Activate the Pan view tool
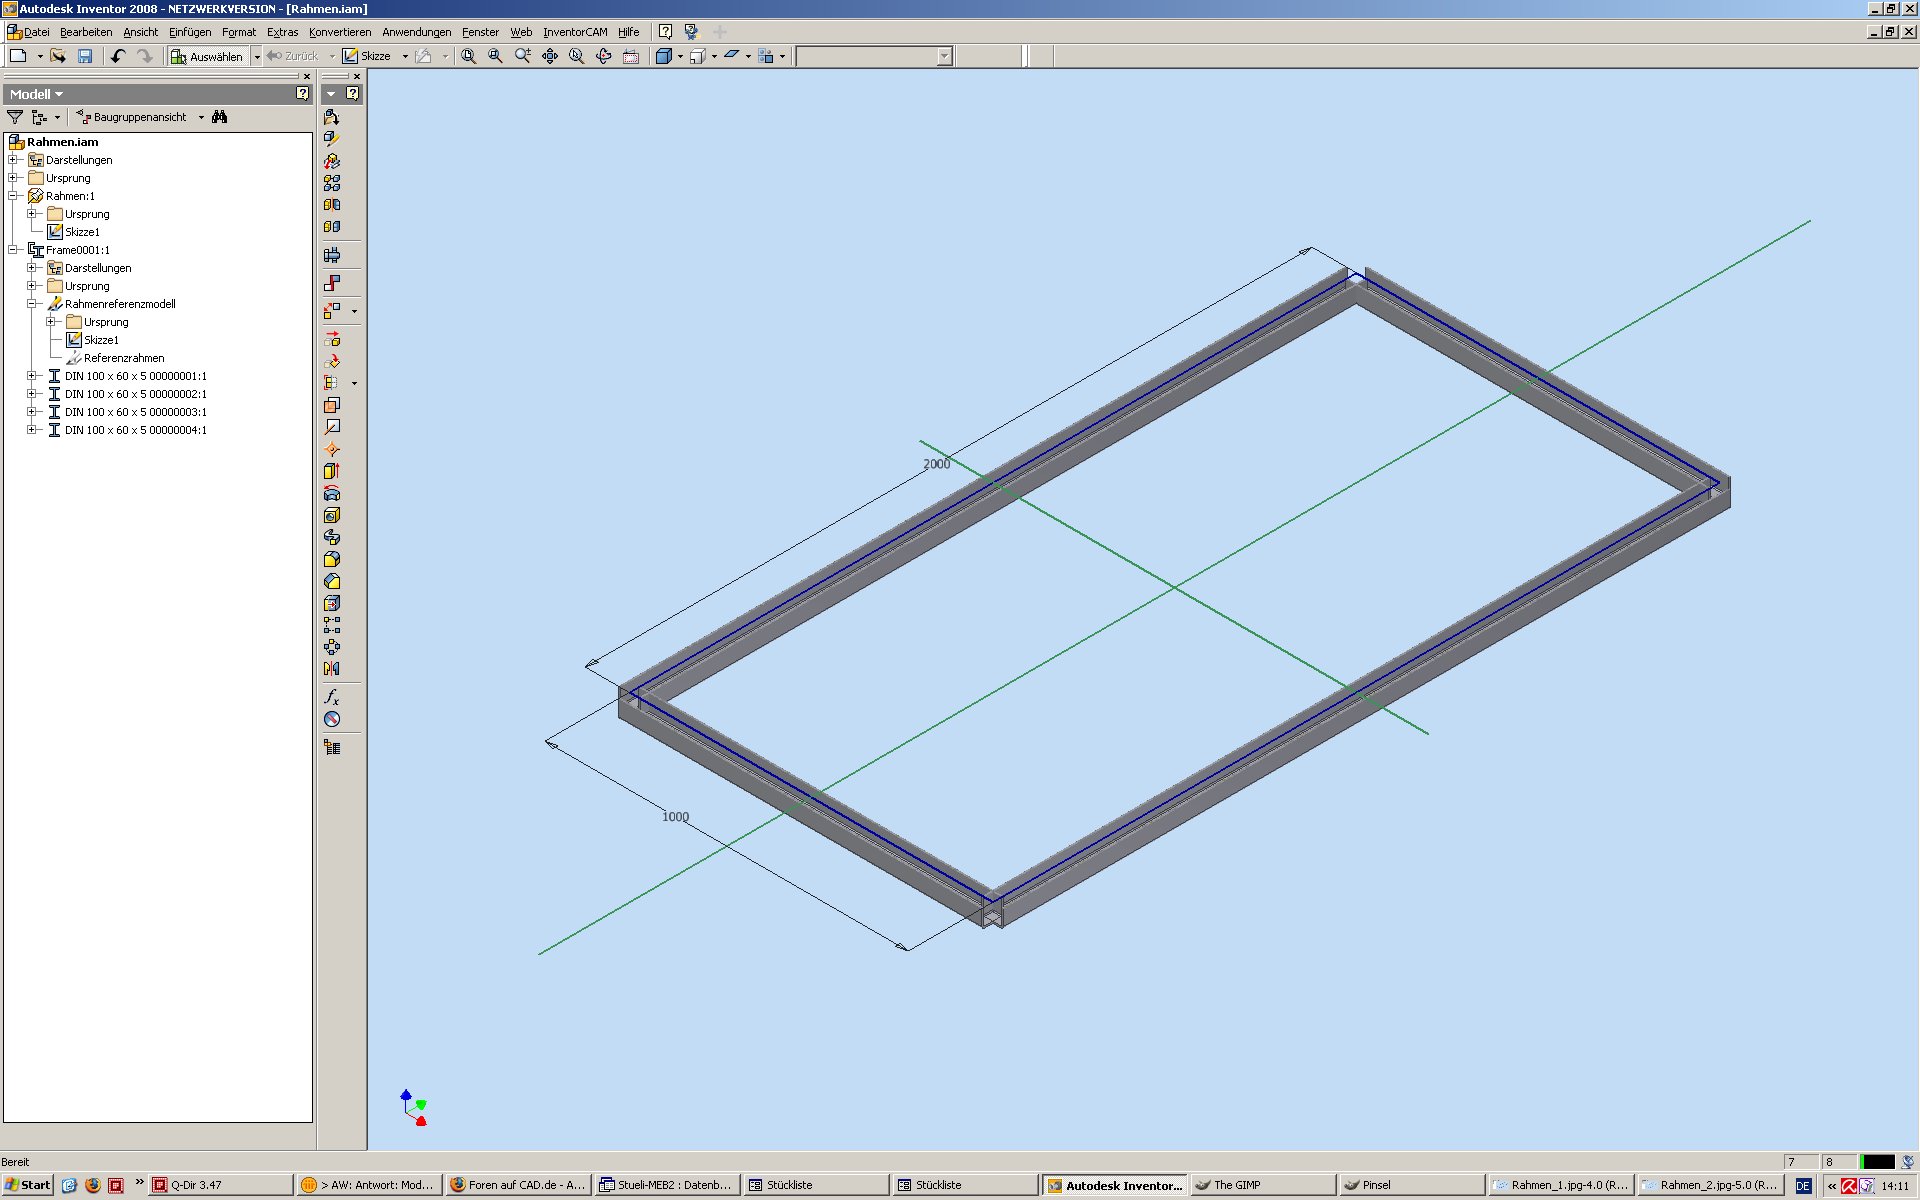 tap(550, 56)
